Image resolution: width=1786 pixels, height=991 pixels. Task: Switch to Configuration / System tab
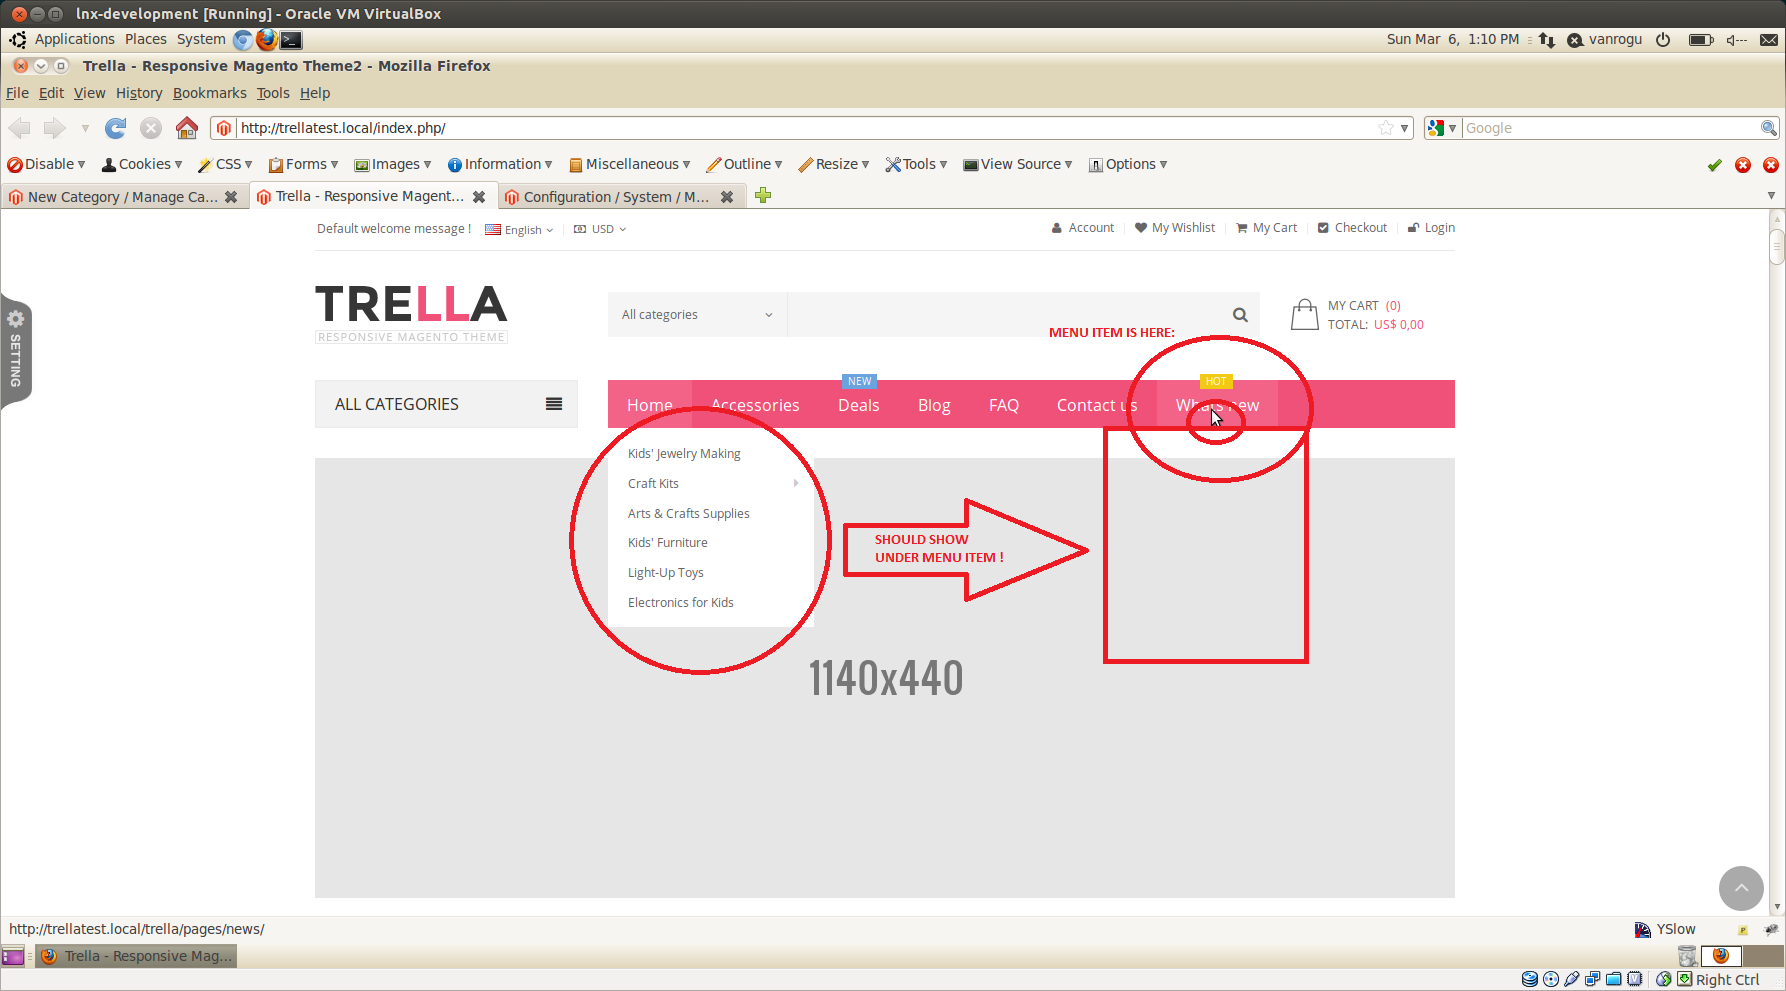(615, 197)
